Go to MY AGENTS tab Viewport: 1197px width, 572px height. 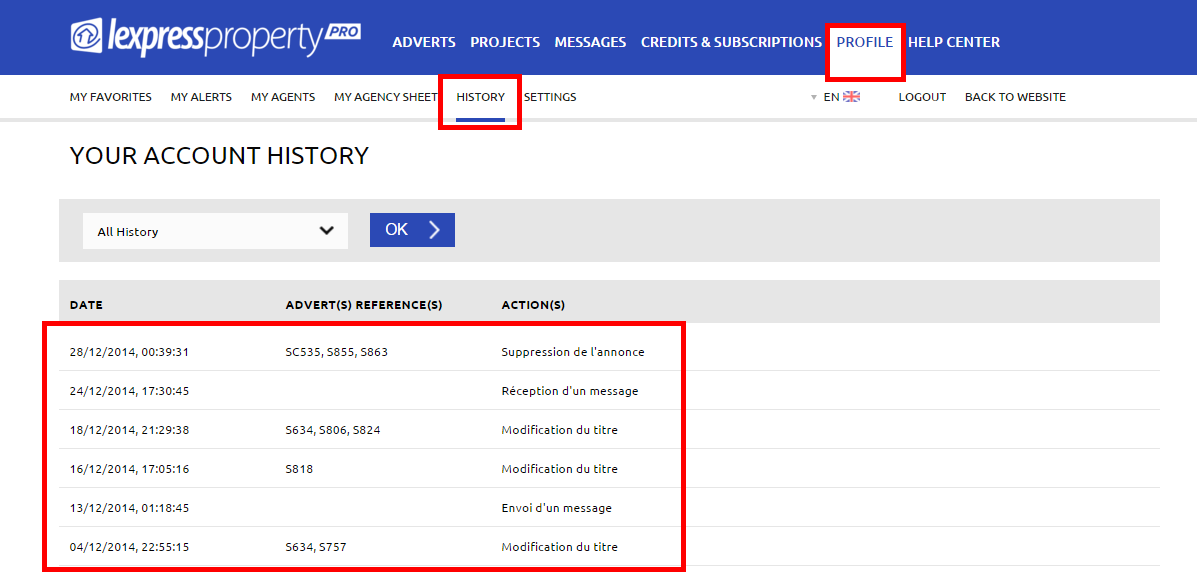tap(283, 97)
